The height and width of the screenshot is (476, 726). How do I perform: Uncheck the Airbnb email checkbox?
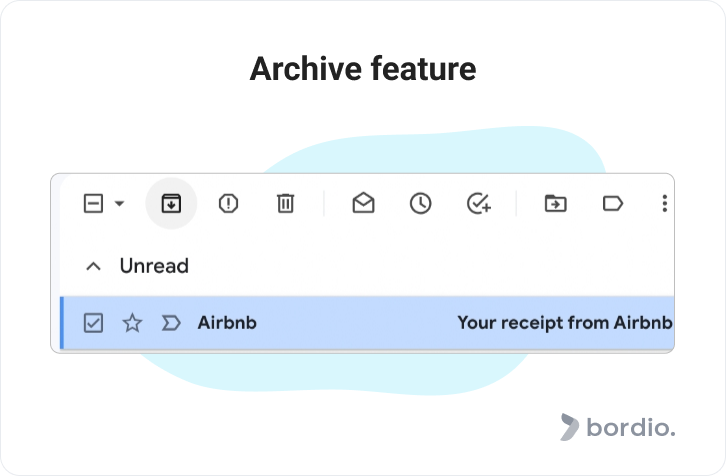click(93, 323)
